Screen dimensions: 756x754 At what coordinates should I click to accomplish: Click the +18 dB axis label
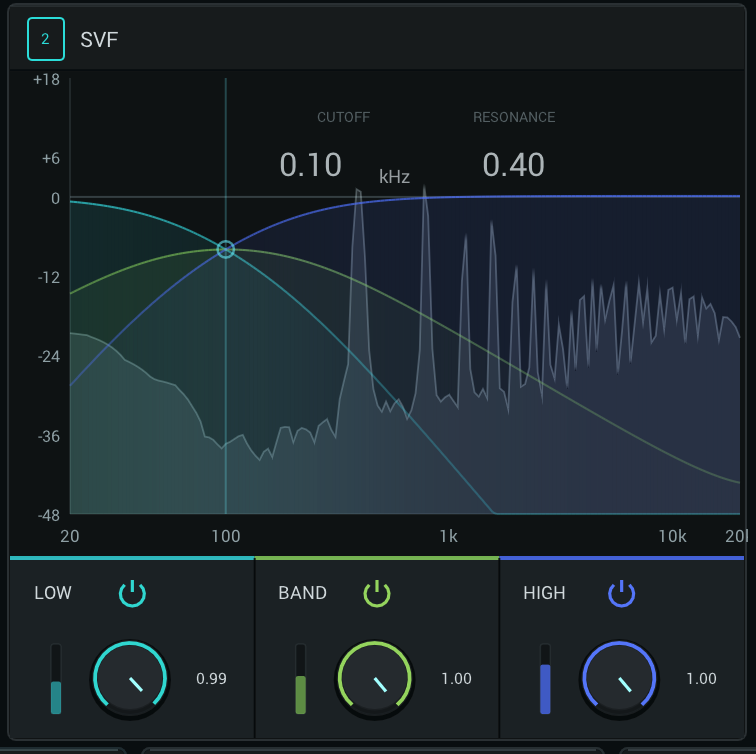tap(46, 80)
